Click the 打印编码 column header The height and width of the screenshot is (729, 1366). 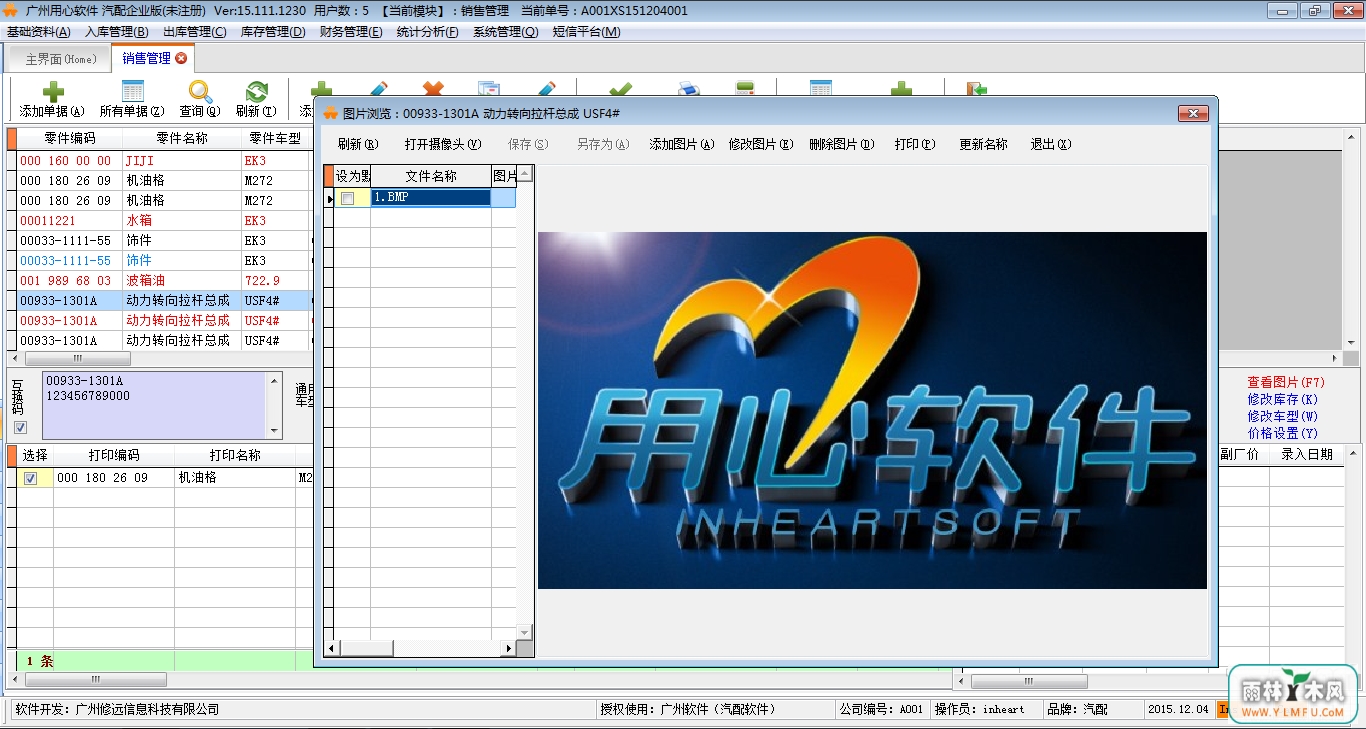point(114,455)
